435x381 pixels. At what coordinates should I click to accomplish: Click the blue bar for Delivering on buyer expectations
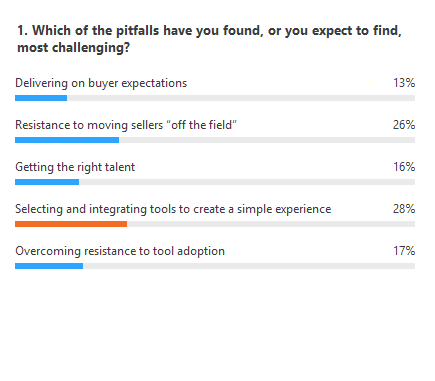pos(41,98)
